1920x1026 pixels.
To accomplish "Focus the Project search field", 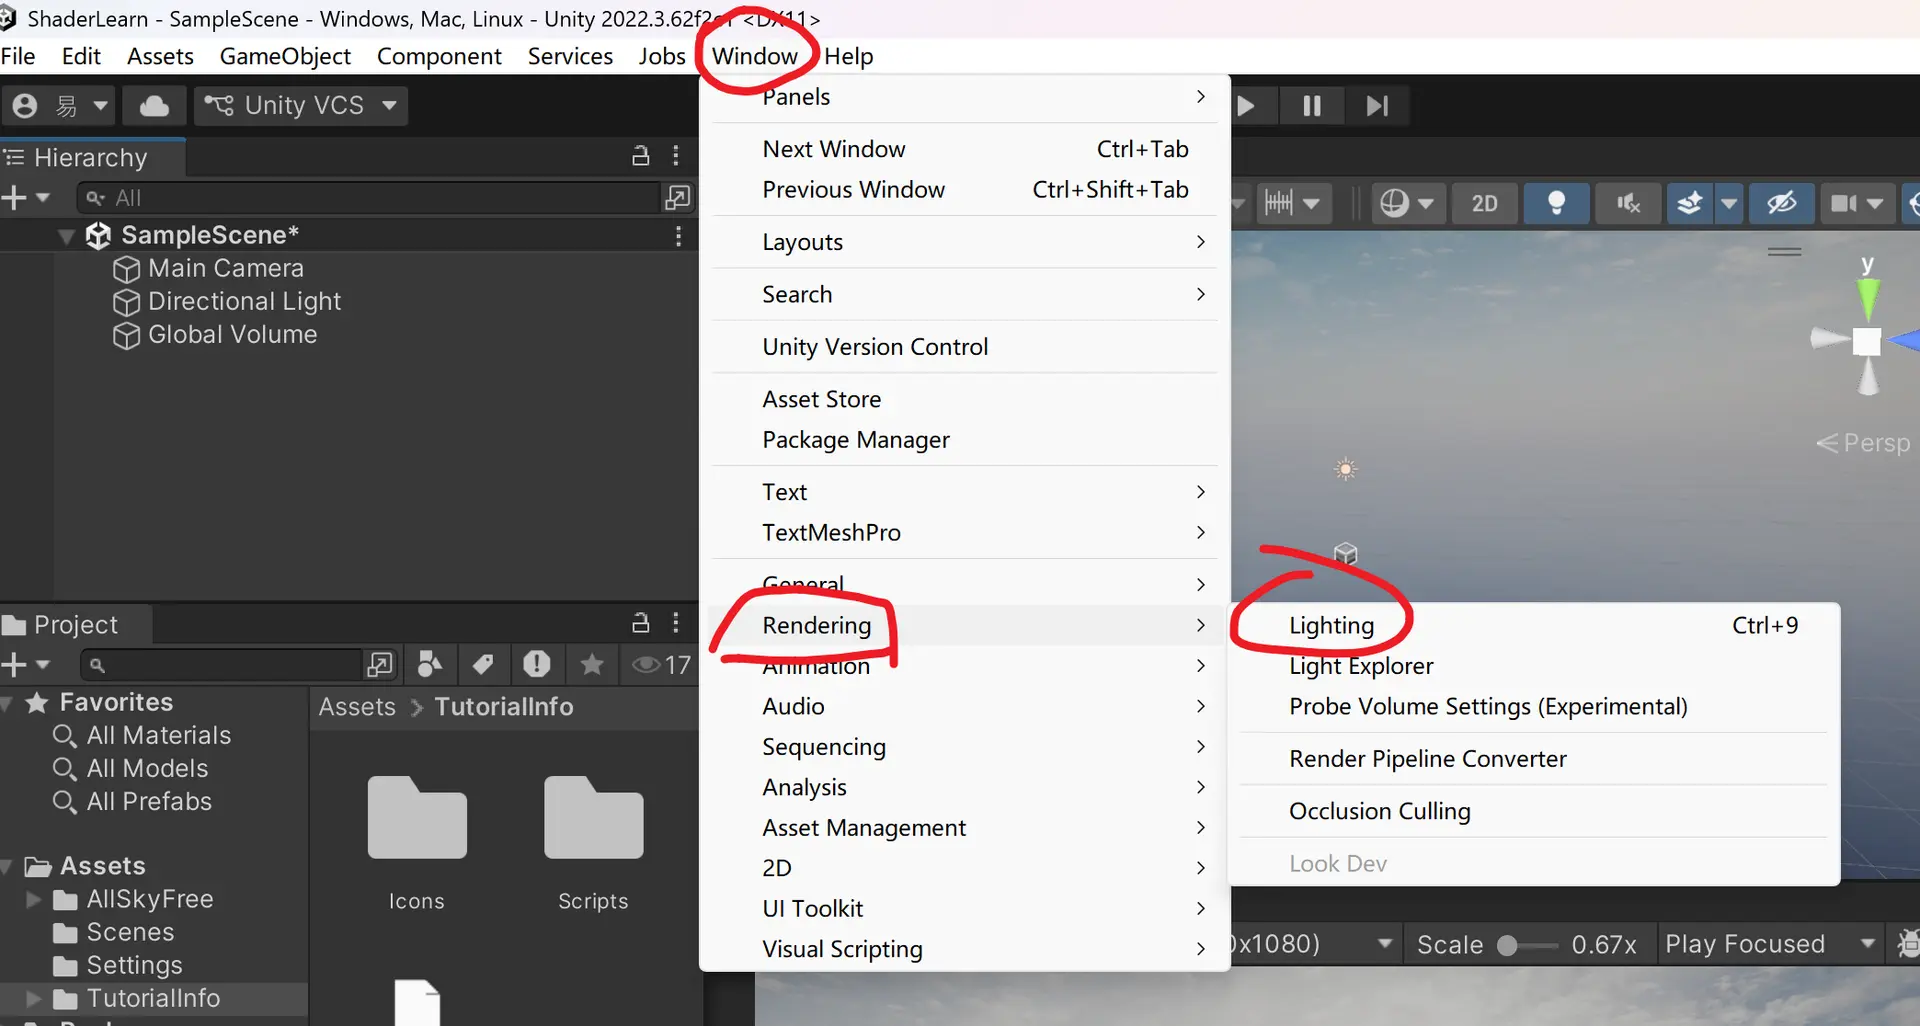I will click(220, 665).
